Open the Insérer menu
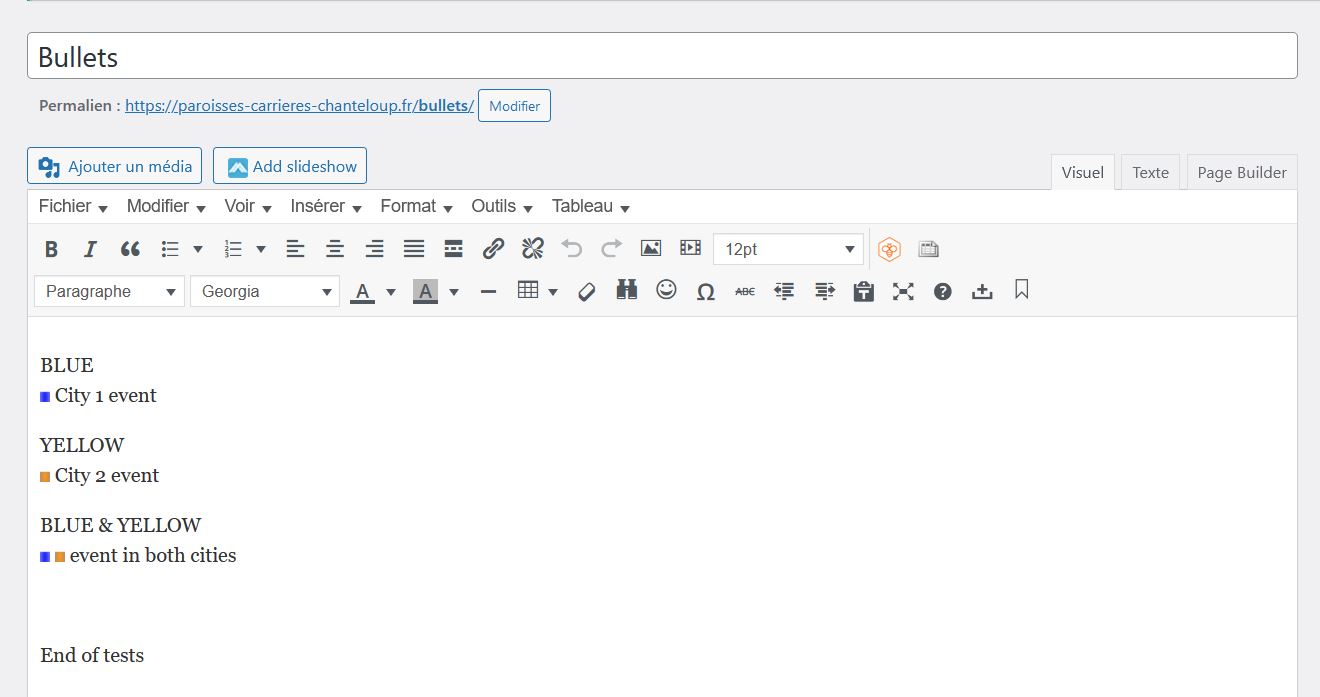The width and height of the screenshot is (1320, 697). (x=325, y=206)
